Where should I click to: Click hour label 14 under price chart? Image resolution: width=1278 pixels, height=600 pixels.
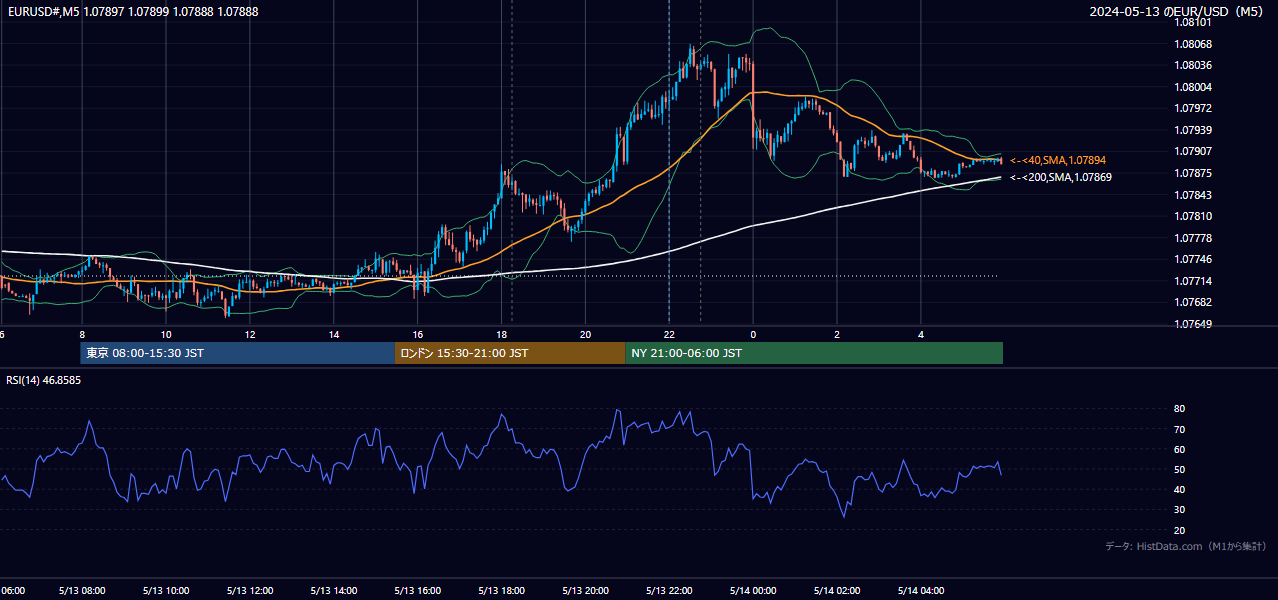[x=334, y=334]
